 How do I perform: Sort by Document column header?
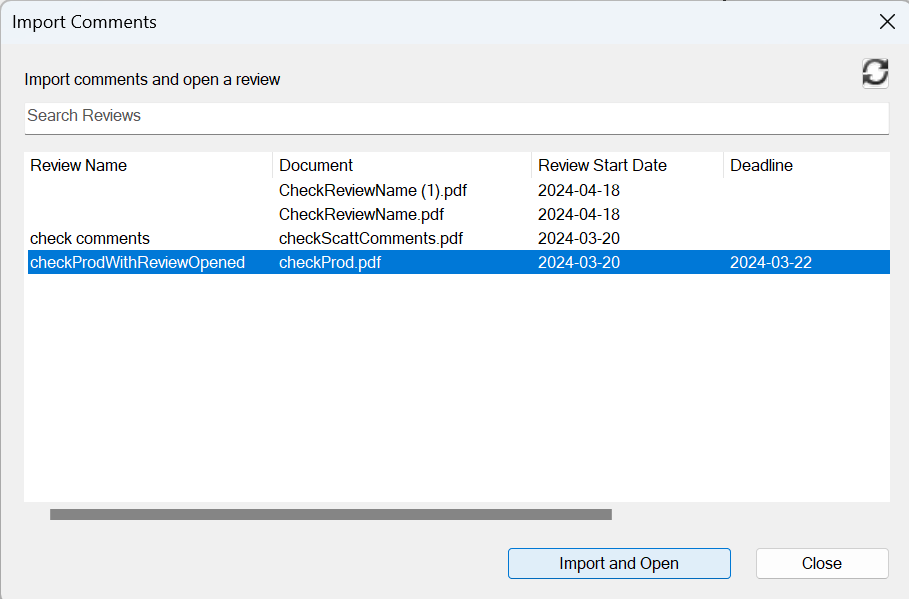pyautogui.click(x=316, y=166)
